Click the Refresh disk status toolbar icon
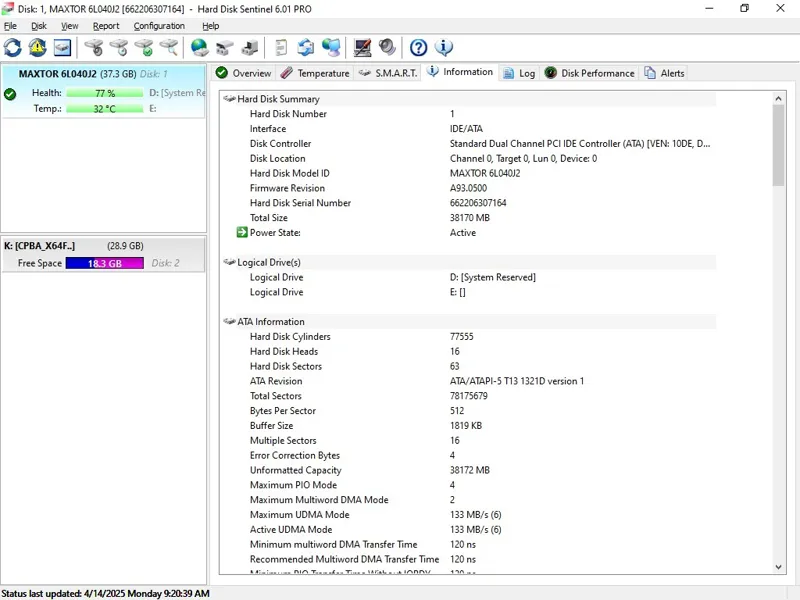This screenshot has width=800, height=600. tap(13, 48)
